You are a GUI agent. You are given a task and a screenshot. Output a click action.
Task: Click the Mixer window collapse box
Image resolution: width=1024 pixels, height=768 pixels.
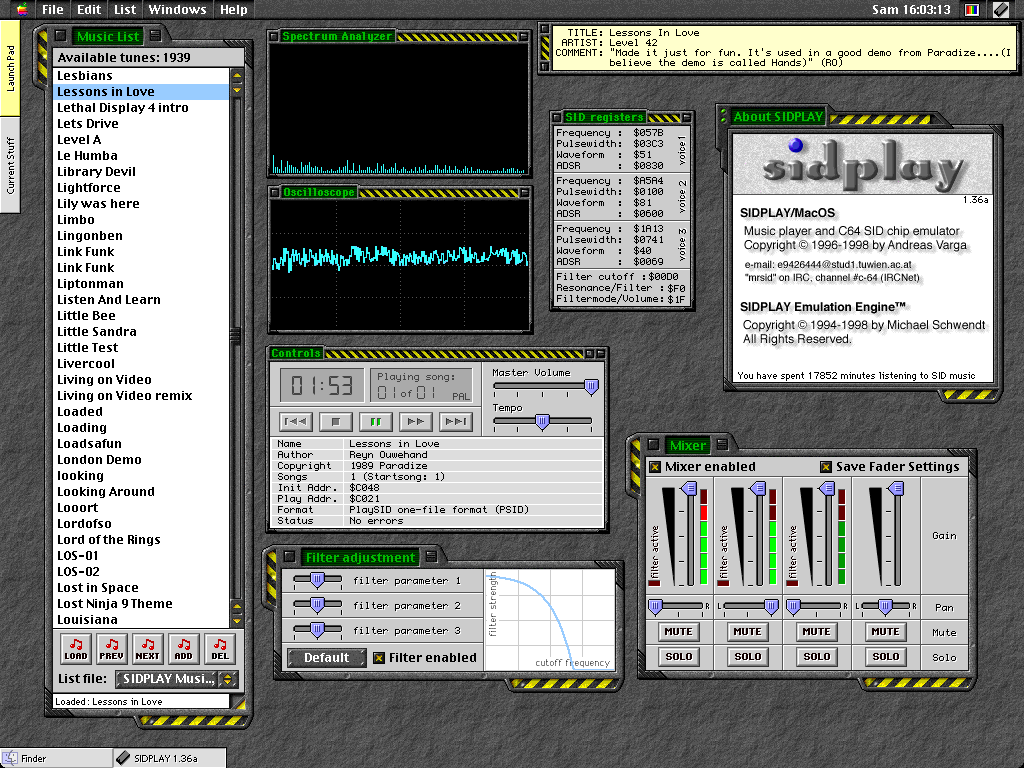click(722, 444)
